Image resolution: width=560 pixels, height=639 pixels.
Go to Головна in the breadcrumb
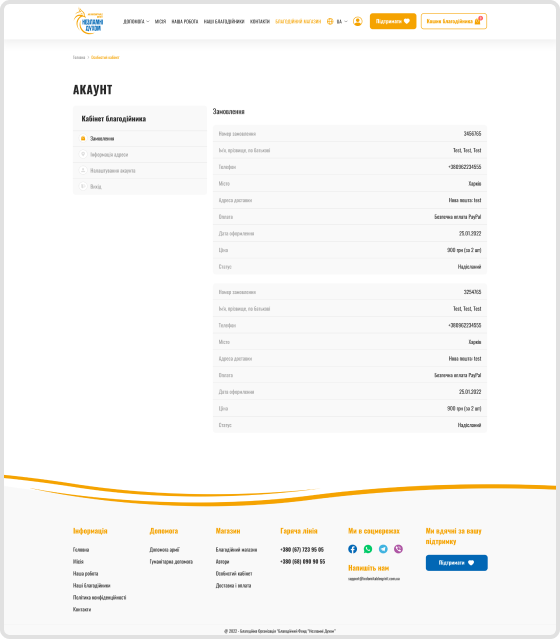pyautogui.click(x=79, y=57)
